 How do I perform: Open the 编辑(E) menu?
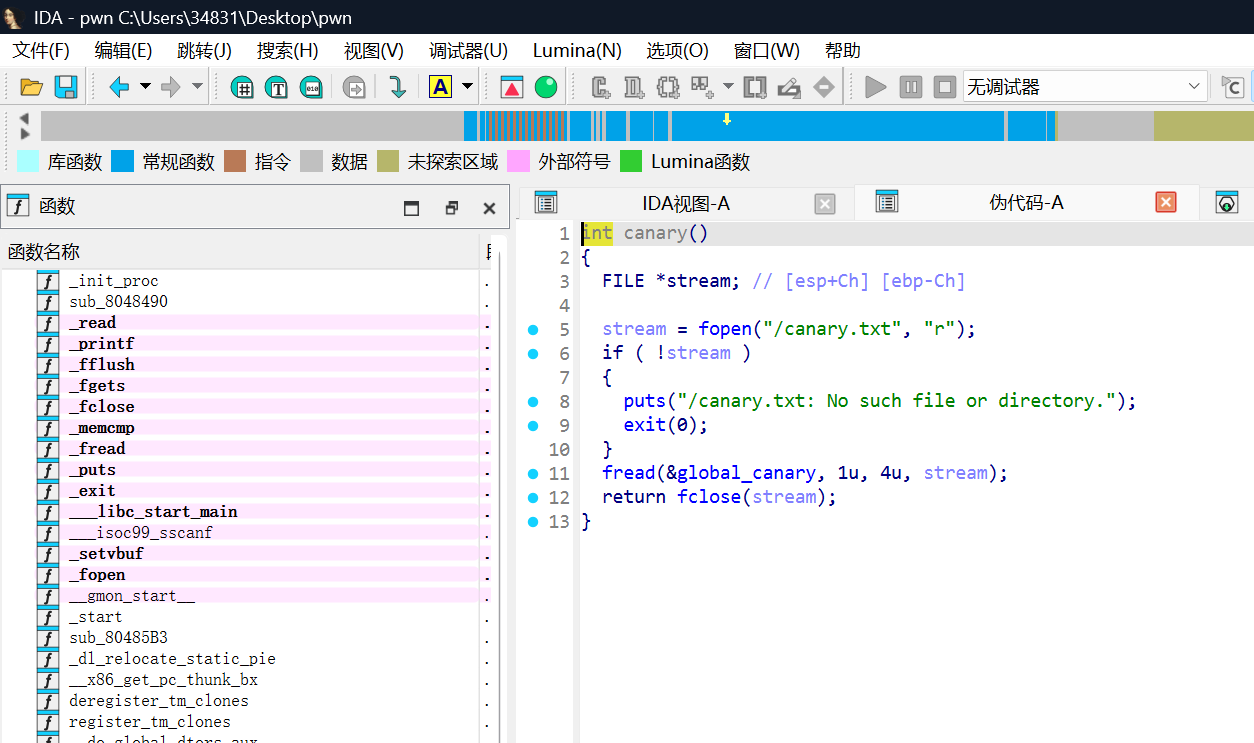tap(123, 50)
